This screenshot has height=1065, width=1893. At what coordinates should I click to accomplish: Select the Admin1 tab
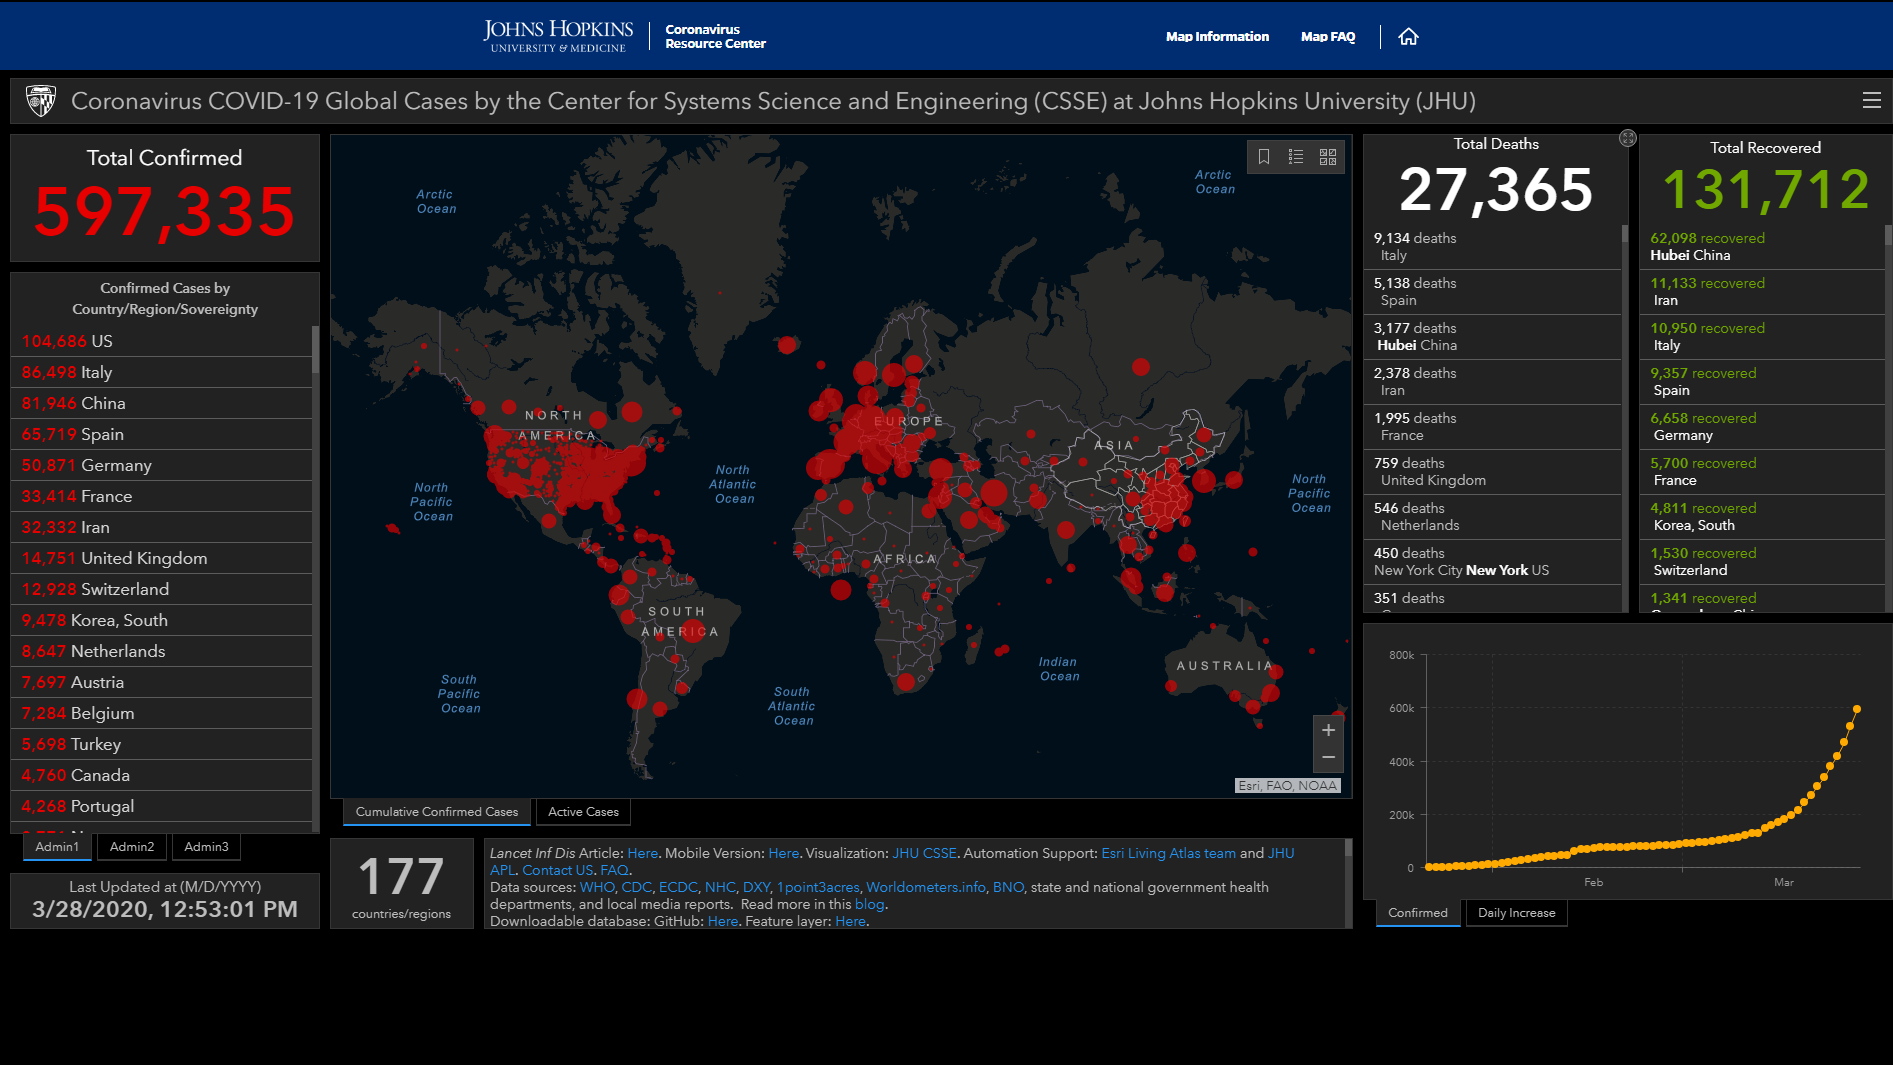pyautogui.click(x=57, y=847)
